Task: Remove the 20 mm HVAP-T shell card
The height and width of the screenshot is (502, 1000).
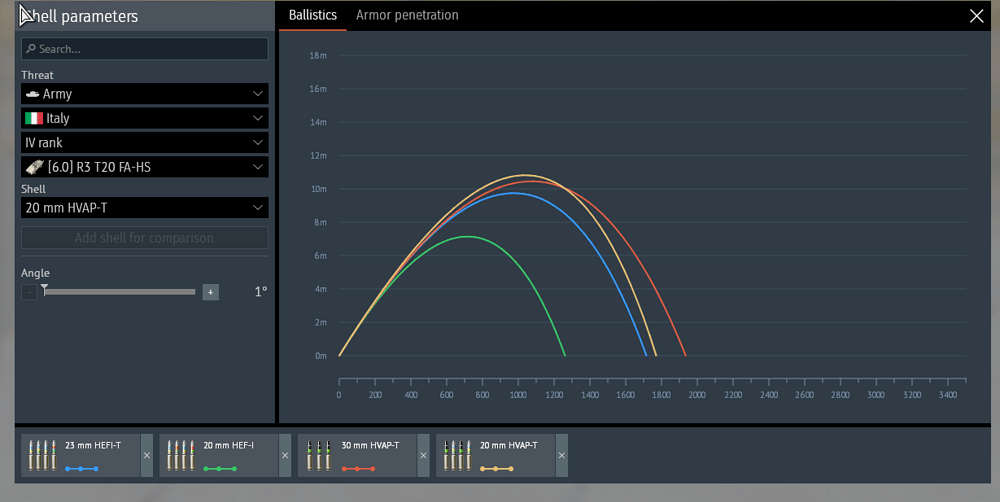Action: click(x=561, y=455)
